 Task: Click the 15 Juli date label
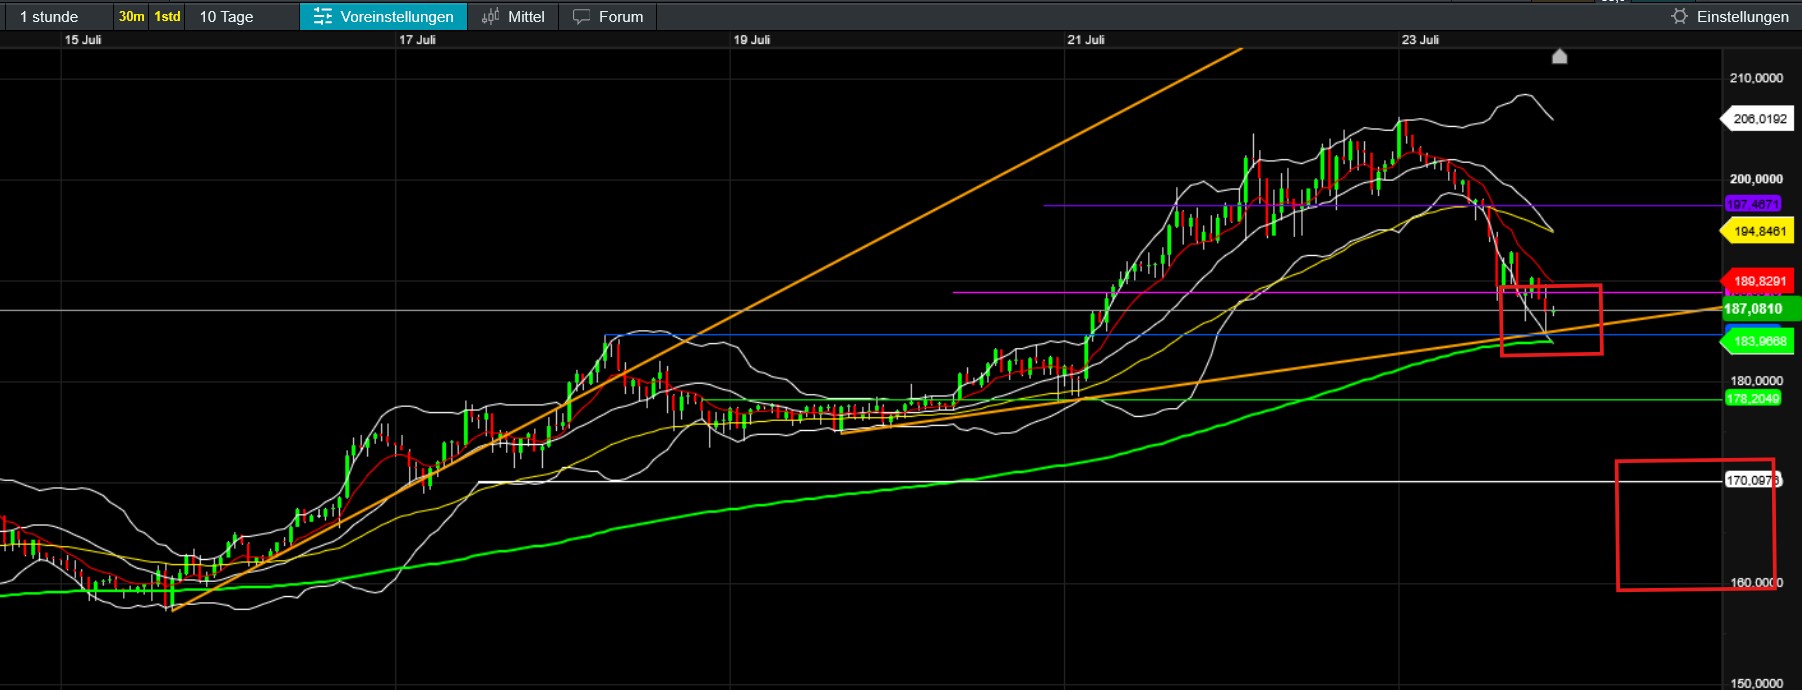tap(83, 40)
